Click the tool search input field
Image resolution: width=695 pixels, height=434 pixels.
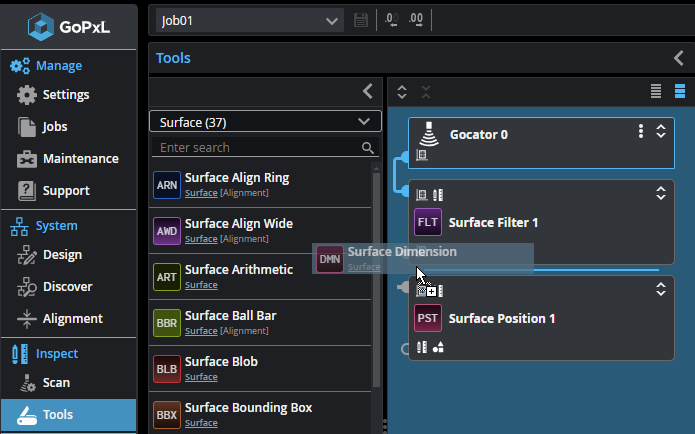(258, 147)
